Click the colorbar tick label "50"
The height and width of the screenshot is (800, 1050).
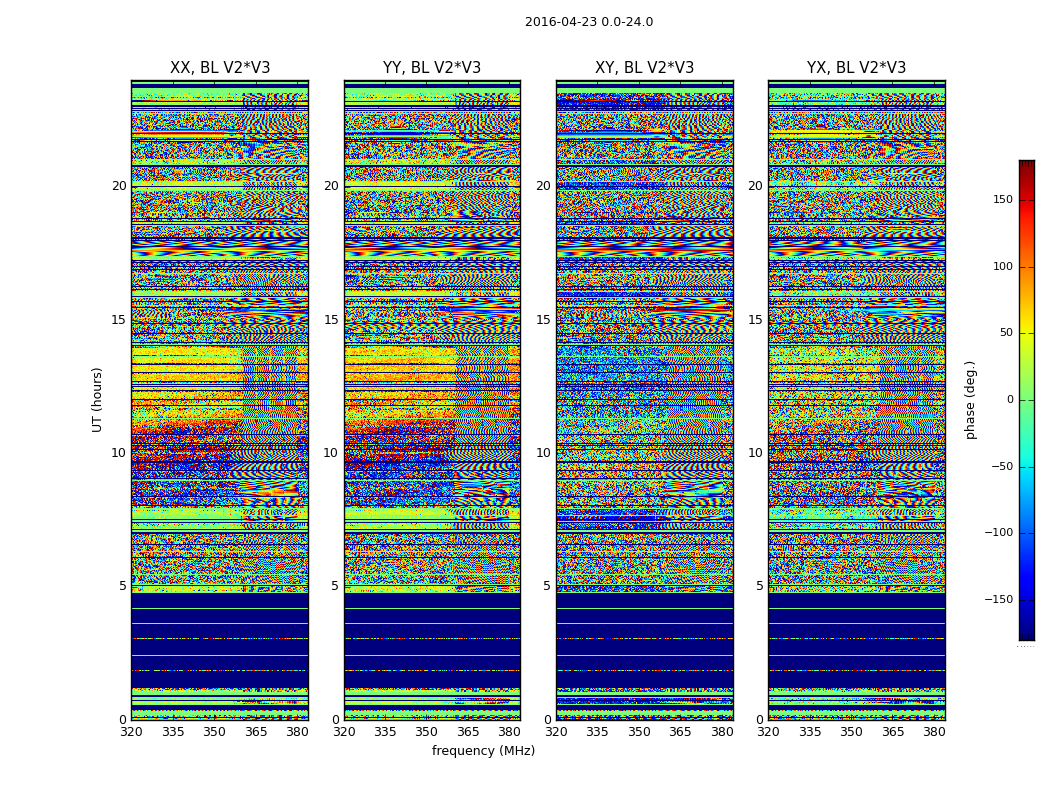point(1006,333)
